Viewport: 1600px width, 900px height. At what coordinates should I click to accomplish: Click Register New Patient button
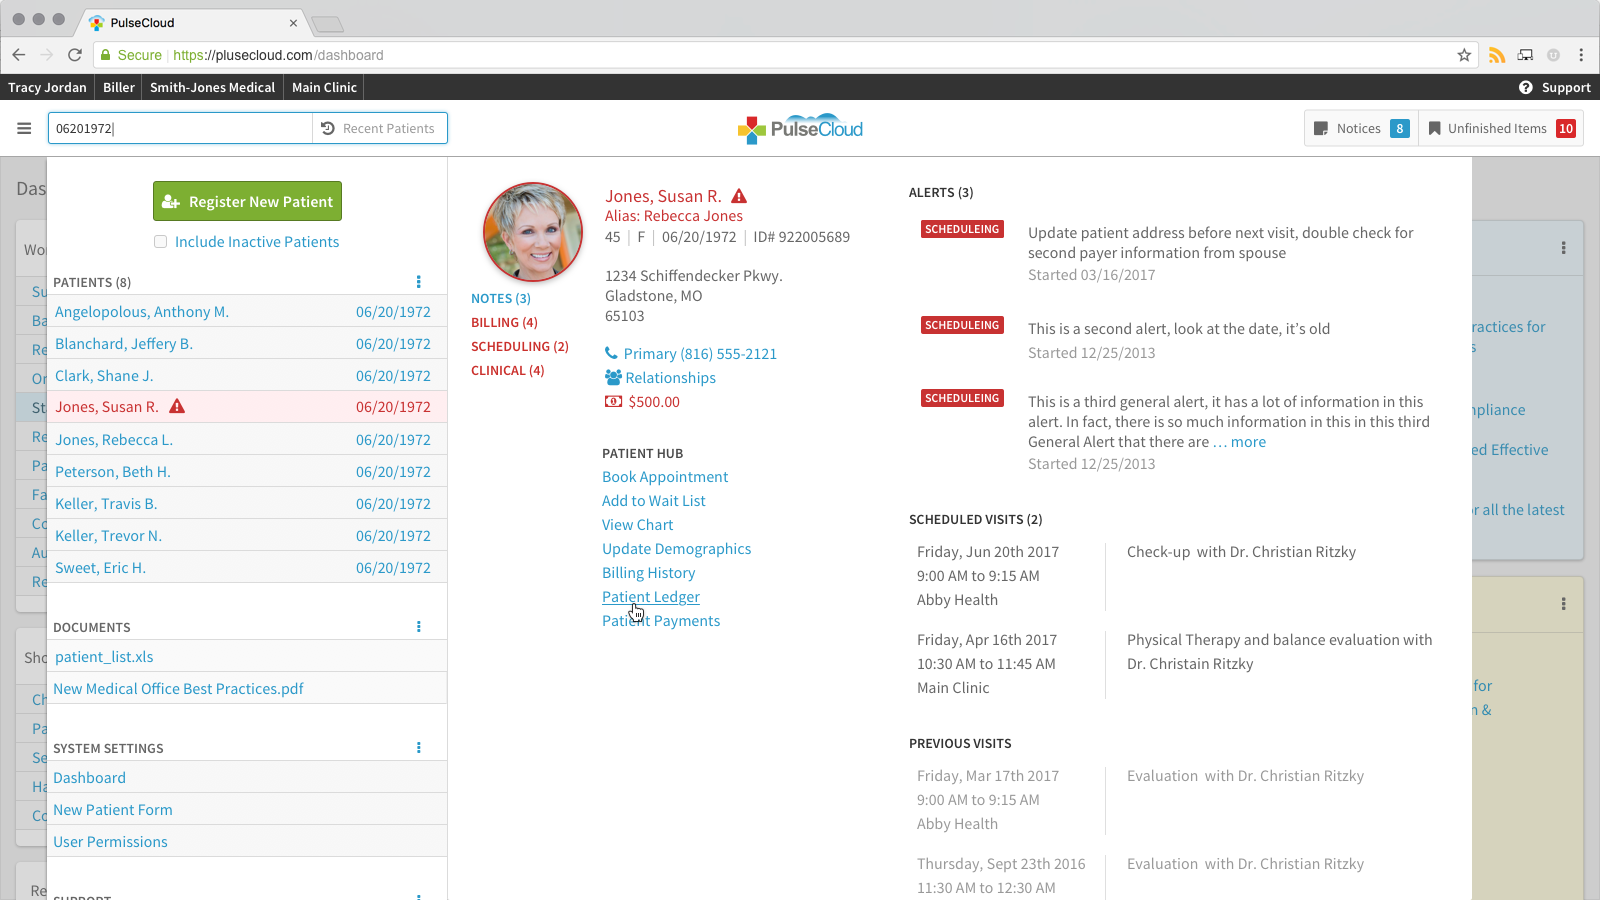click(x=247, y=201)
